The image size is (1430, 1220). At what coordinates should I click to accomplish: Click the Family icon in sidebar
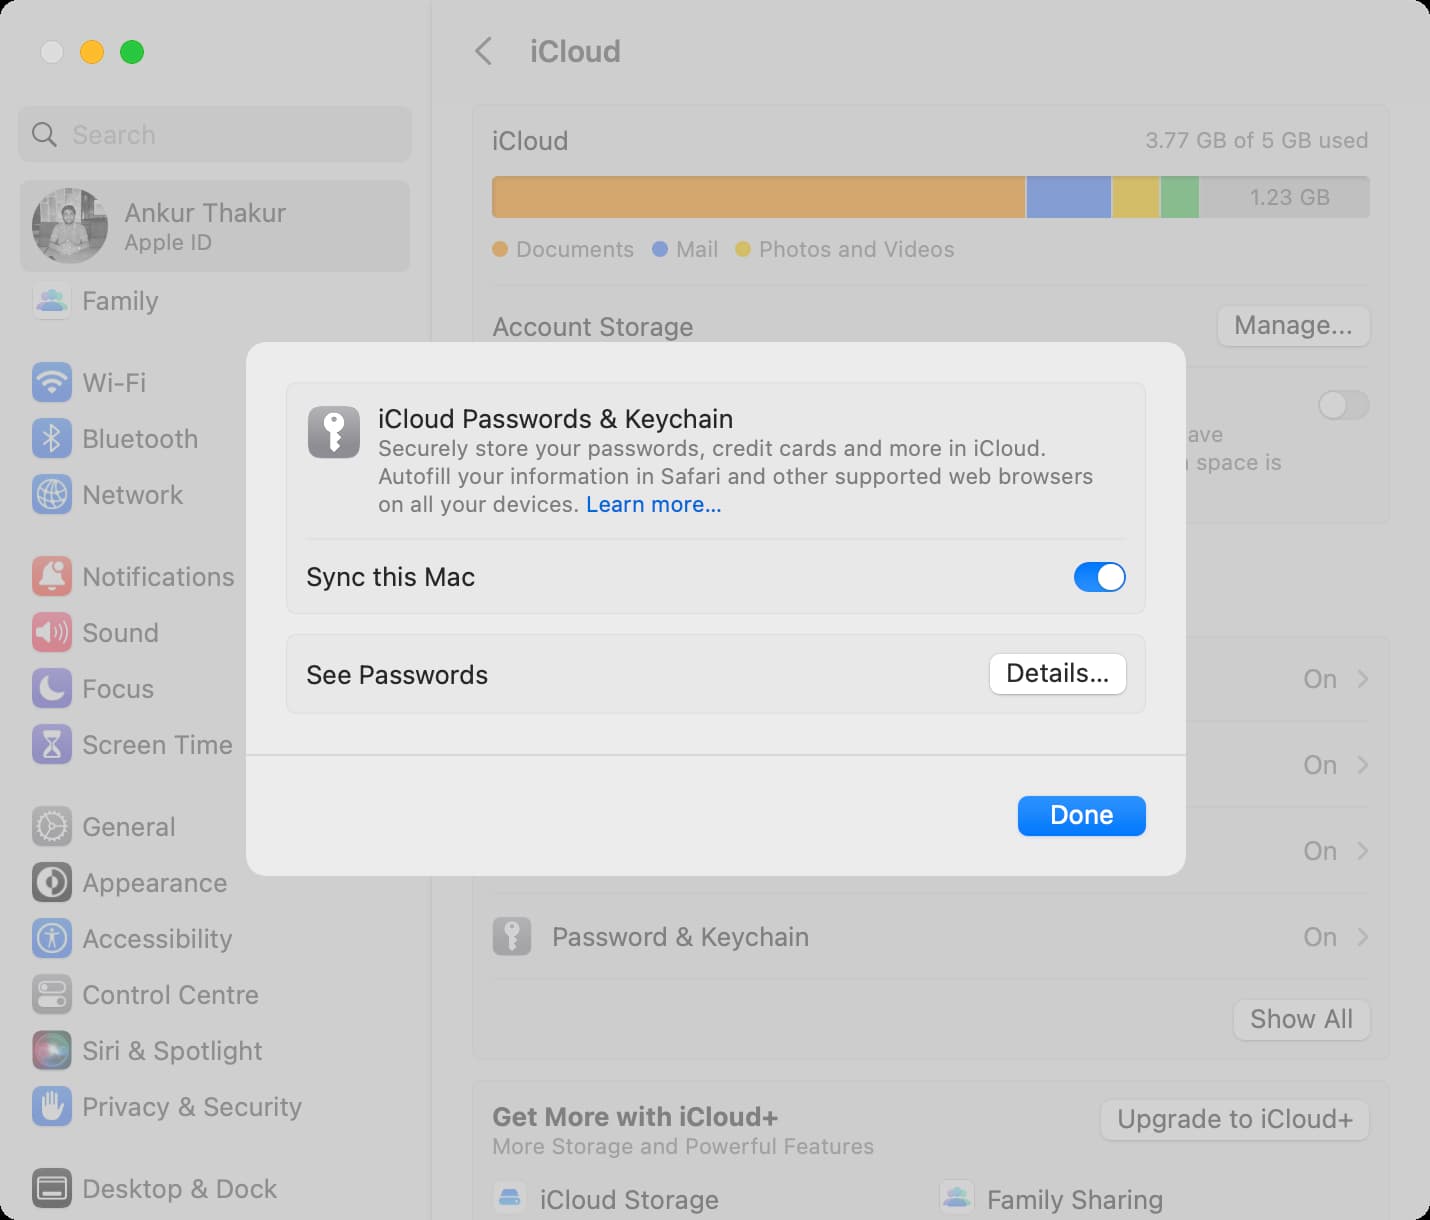(x=52, y=300)
